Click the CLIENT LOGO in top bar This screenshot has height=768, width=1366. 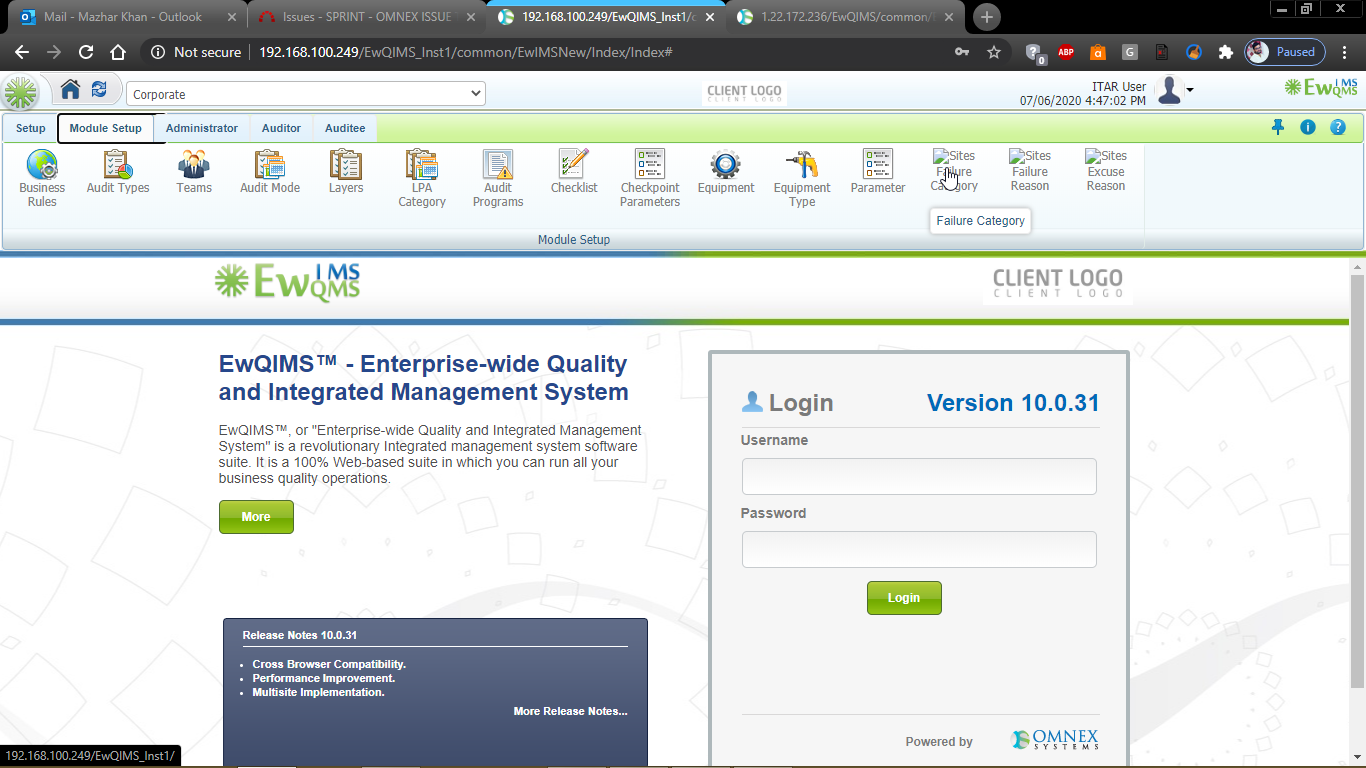point(744,93)
